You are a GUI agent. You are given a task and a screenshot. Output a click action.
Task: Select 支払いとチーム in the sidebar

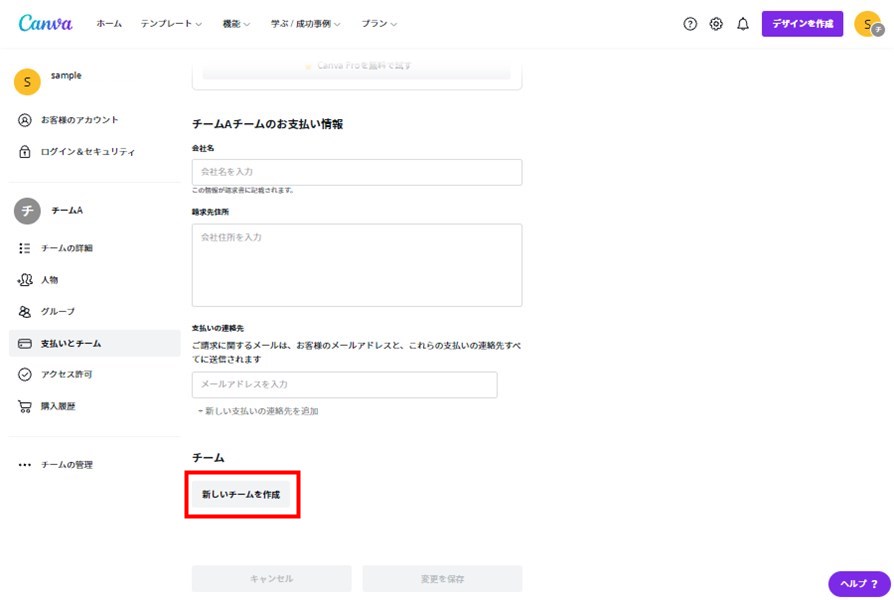(70, 343)
